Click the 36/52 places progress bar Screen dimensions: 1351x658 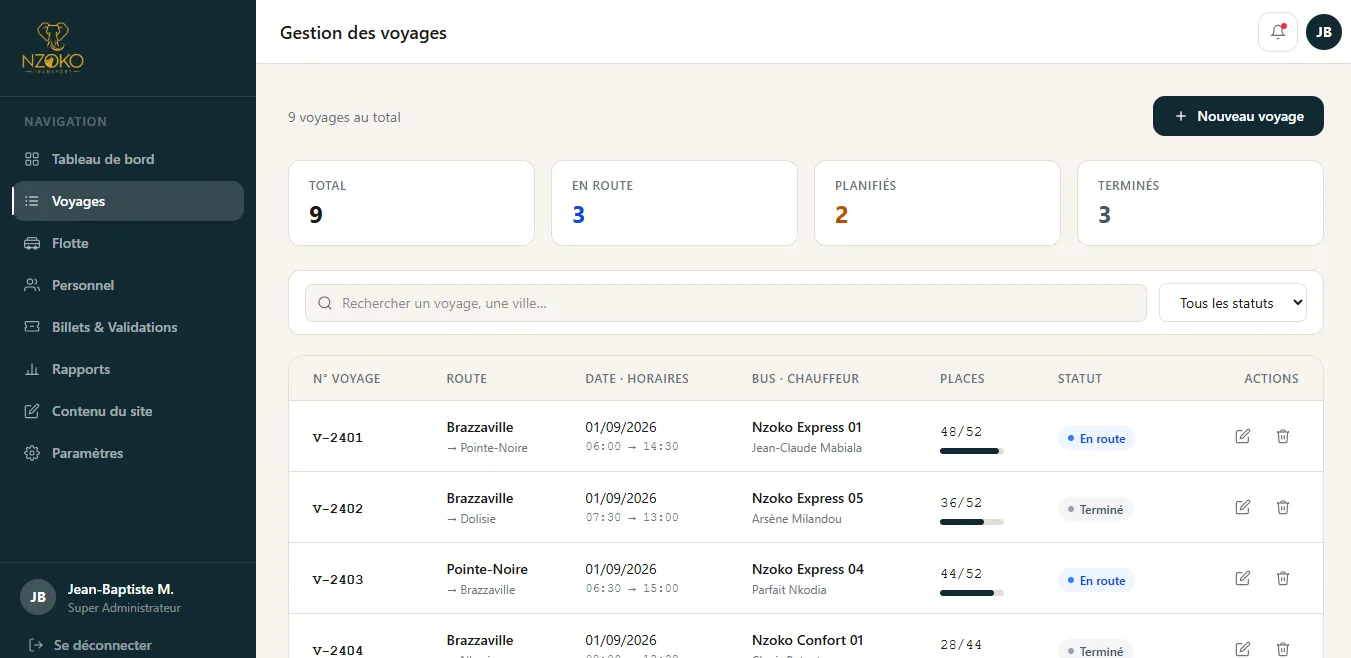(972, 522)
